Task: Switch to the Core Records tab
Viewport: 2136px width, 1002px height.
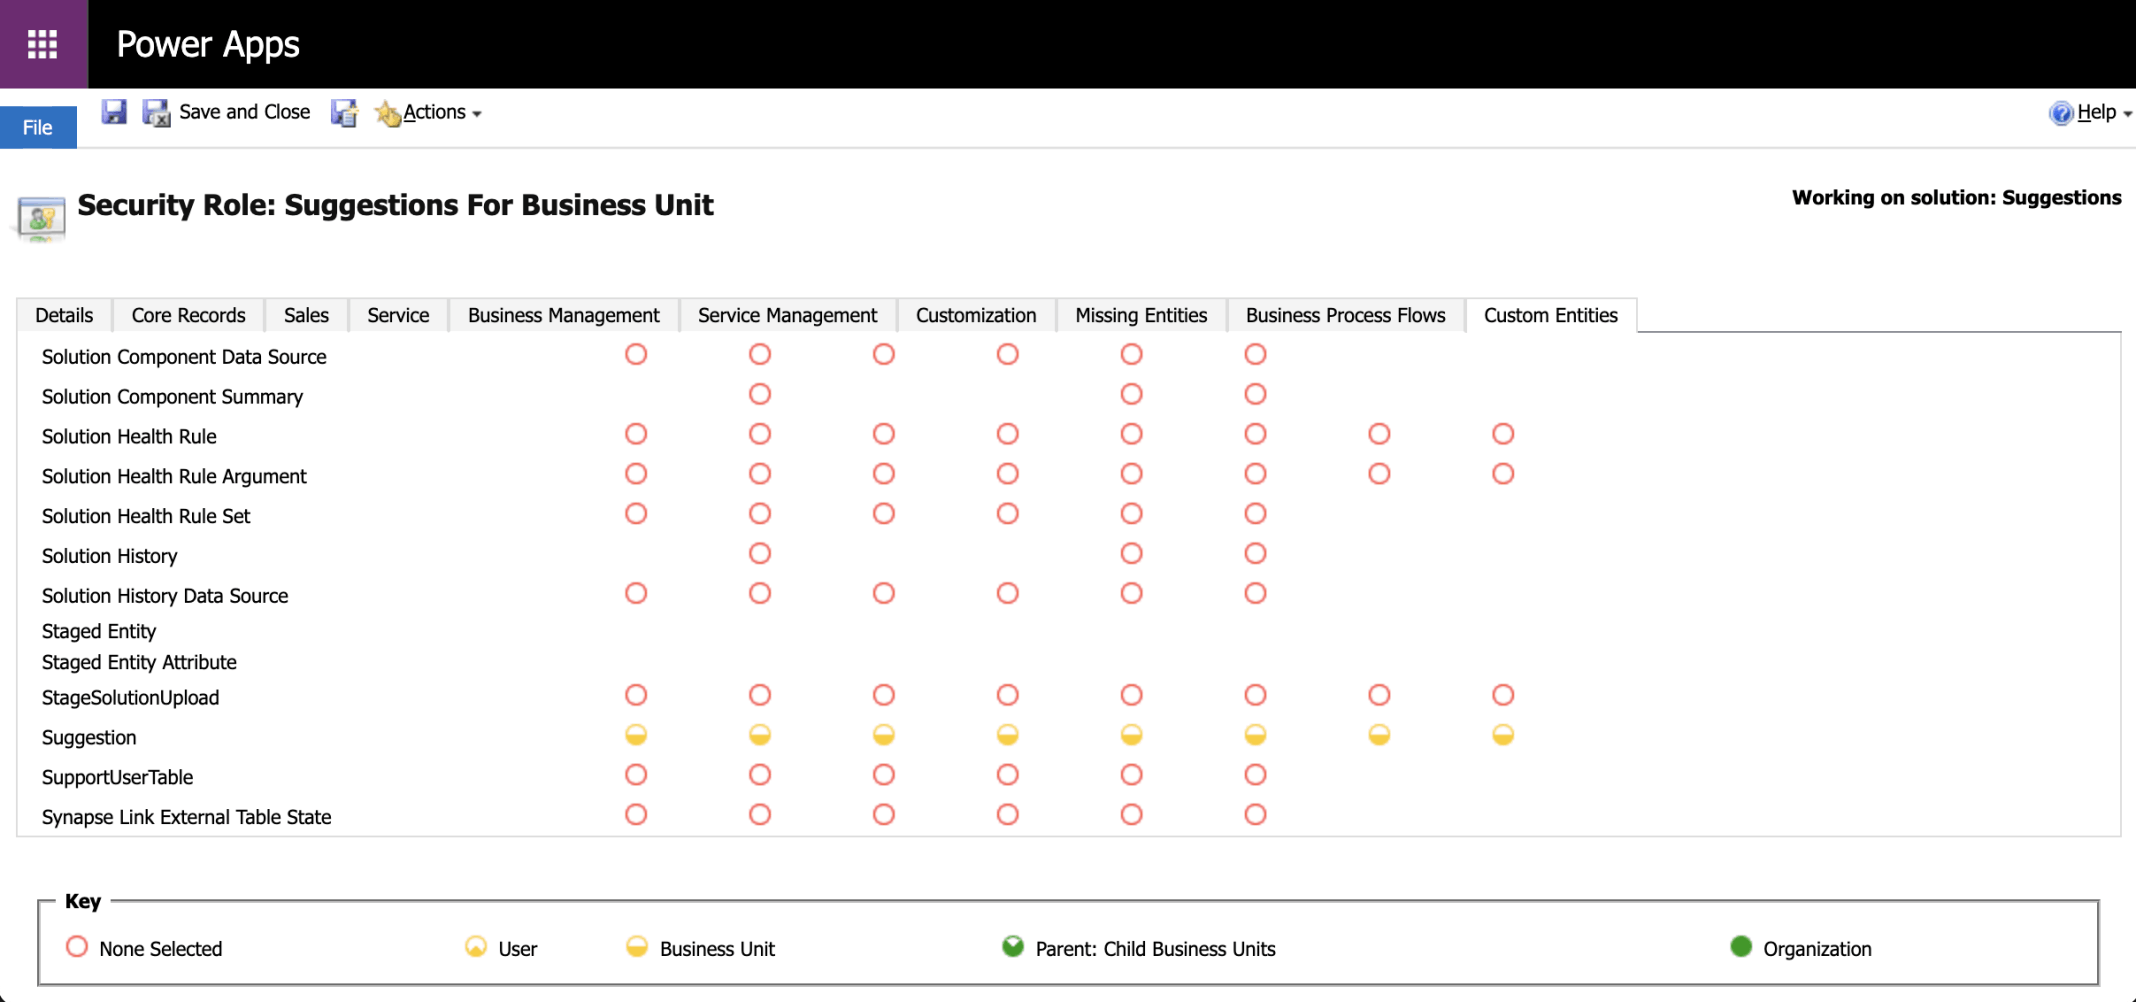Action: click(188, 315)
